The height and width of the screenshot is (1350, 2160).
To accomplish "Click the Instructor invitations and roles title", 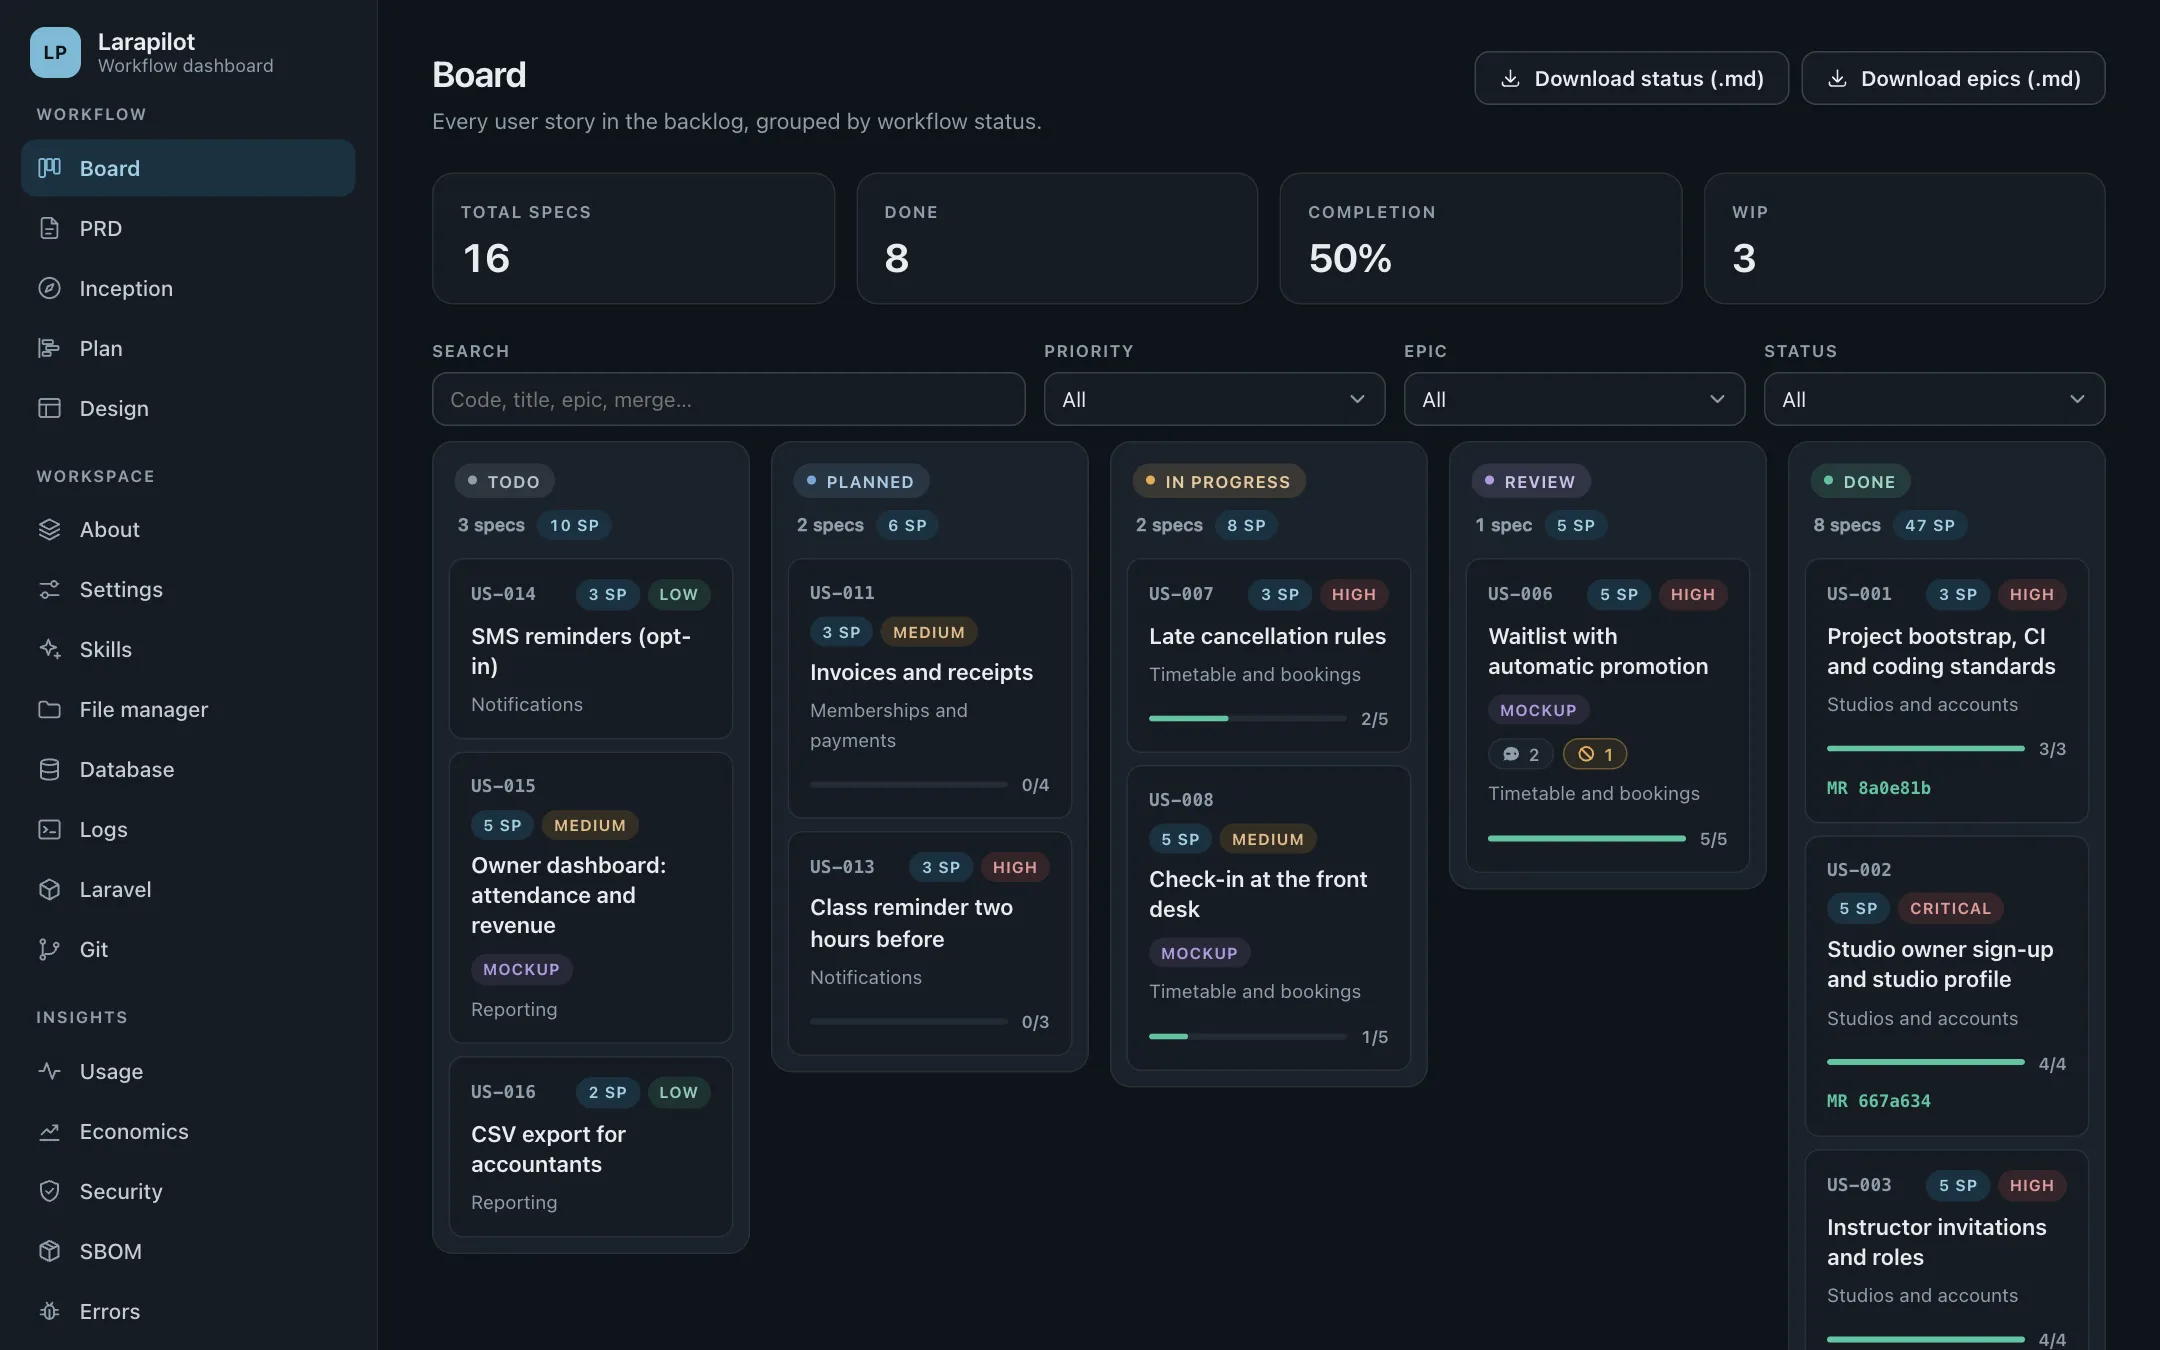I will (1936, 1242).
